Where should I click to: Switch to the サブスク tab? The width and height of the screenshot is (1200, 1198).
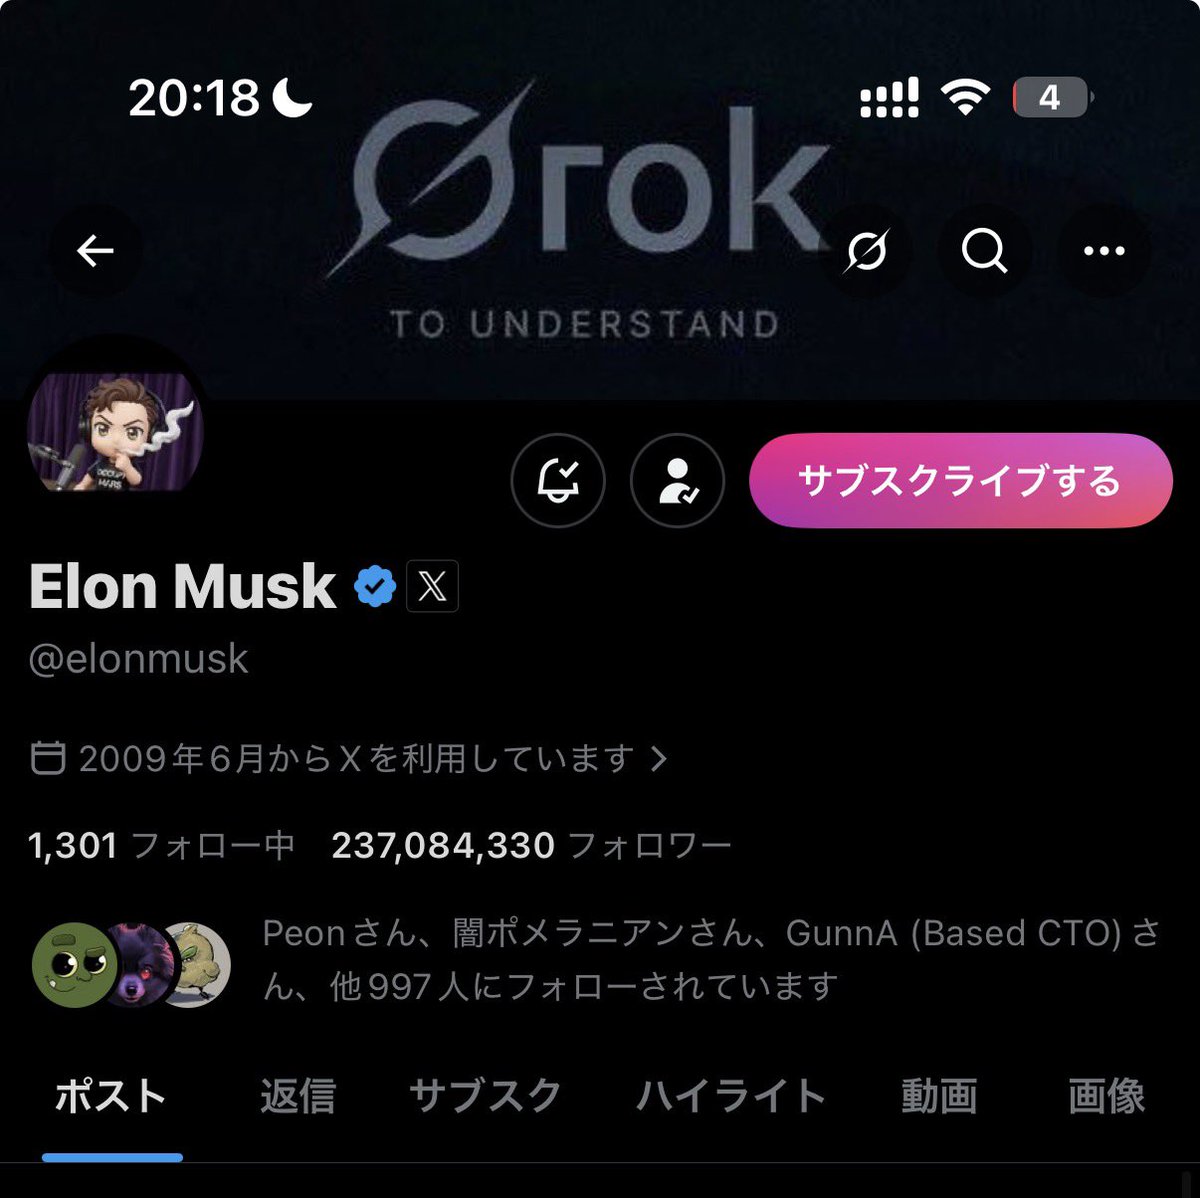coord(486,1096)
